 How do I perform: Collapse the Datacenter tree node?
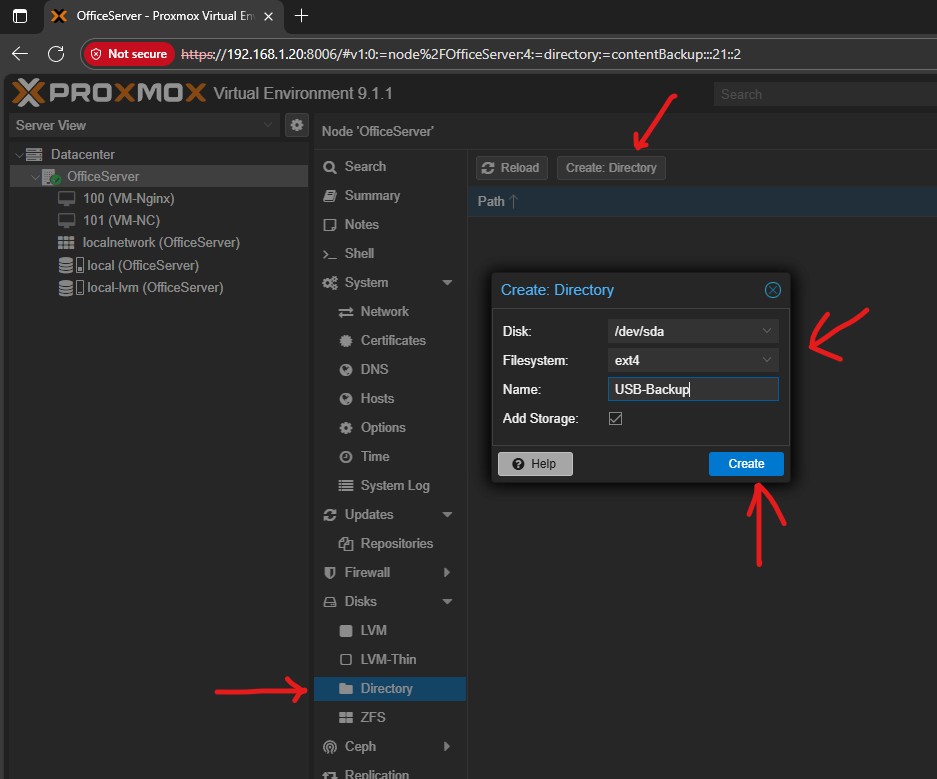(x=19, y=155)
